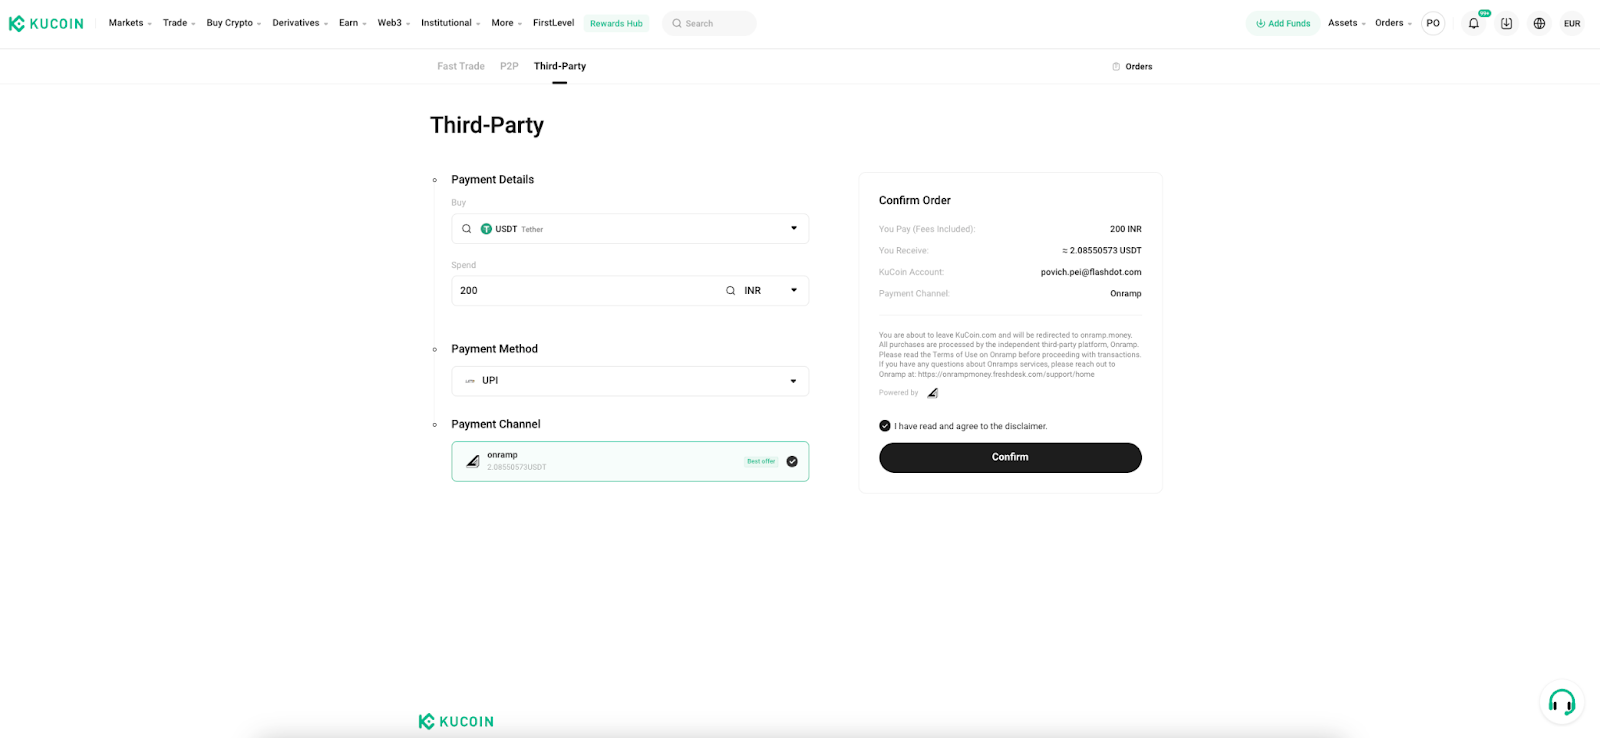This screenshot has width=1600, height=738.
Task: Open the language globe icon
Action: click(x=1539, y=23)
